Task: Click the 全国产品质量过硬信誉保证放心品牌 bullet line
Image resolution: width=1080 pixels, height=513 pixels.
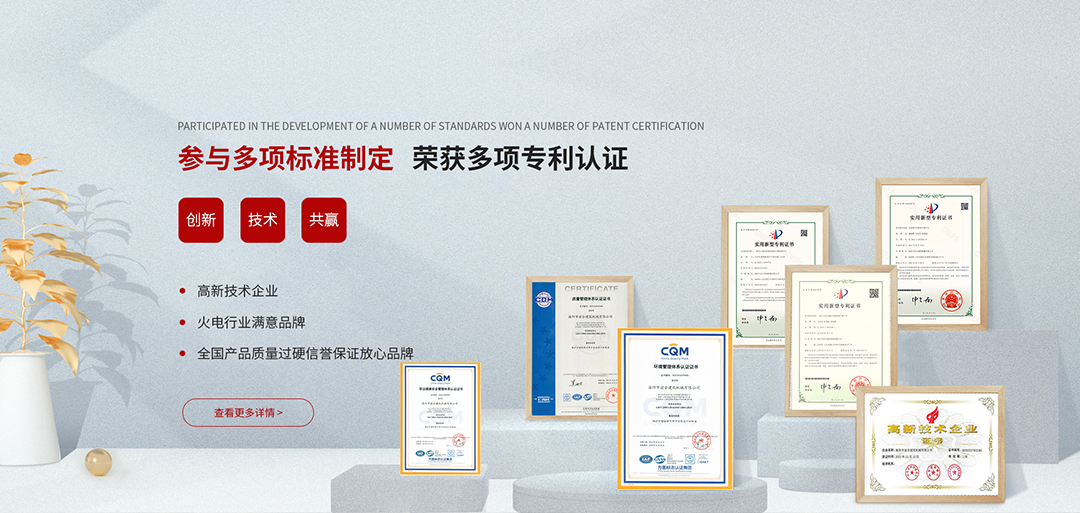Action: coord(305,353)
